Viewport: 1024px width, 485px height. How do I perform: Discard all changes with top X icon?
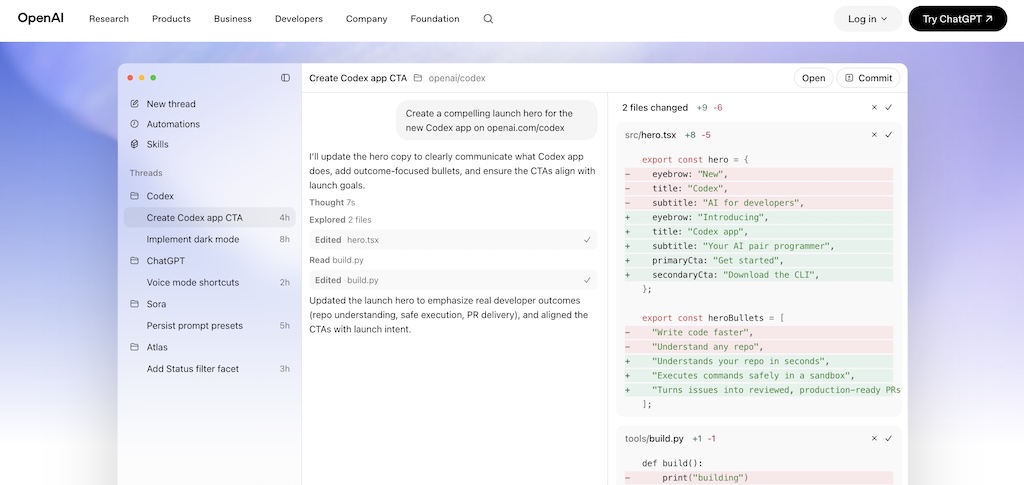pyautogui.click(x=874, y=108)
